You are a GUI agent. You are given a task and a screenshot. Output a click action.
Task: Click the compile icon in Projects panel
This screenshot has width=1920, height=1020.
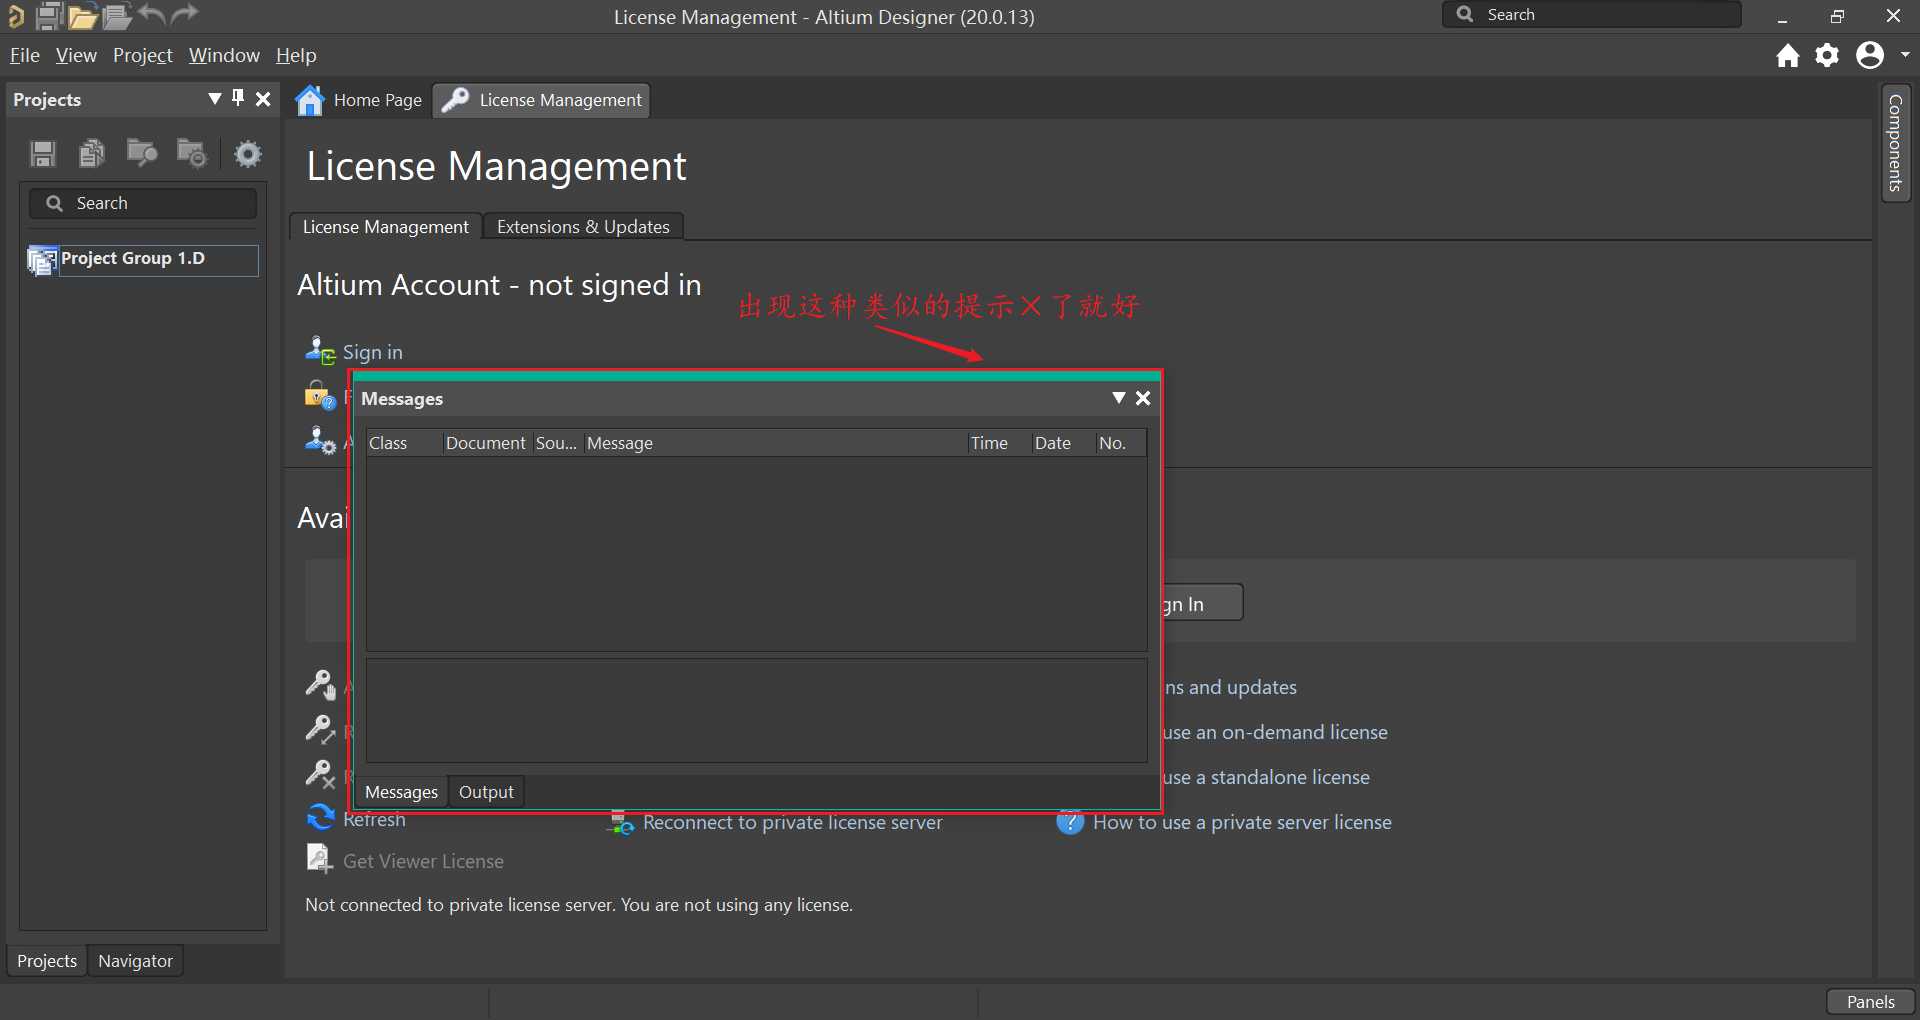92,153
